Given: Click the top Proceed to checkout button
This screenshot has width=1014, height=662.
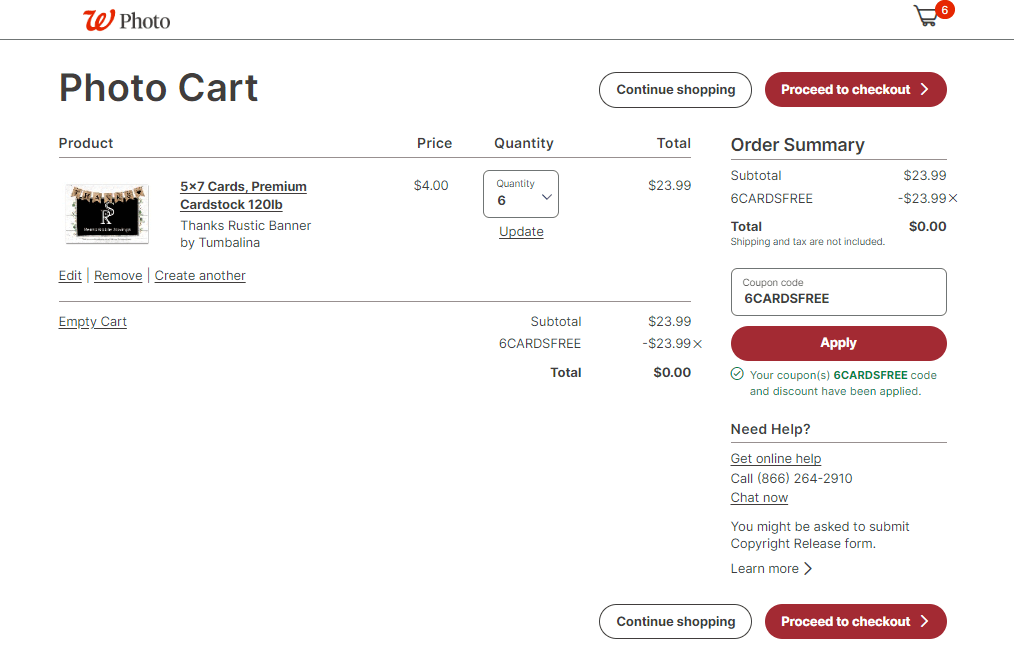Looking at the screenshot, I should pyautogui.click(x=855, y=90).
